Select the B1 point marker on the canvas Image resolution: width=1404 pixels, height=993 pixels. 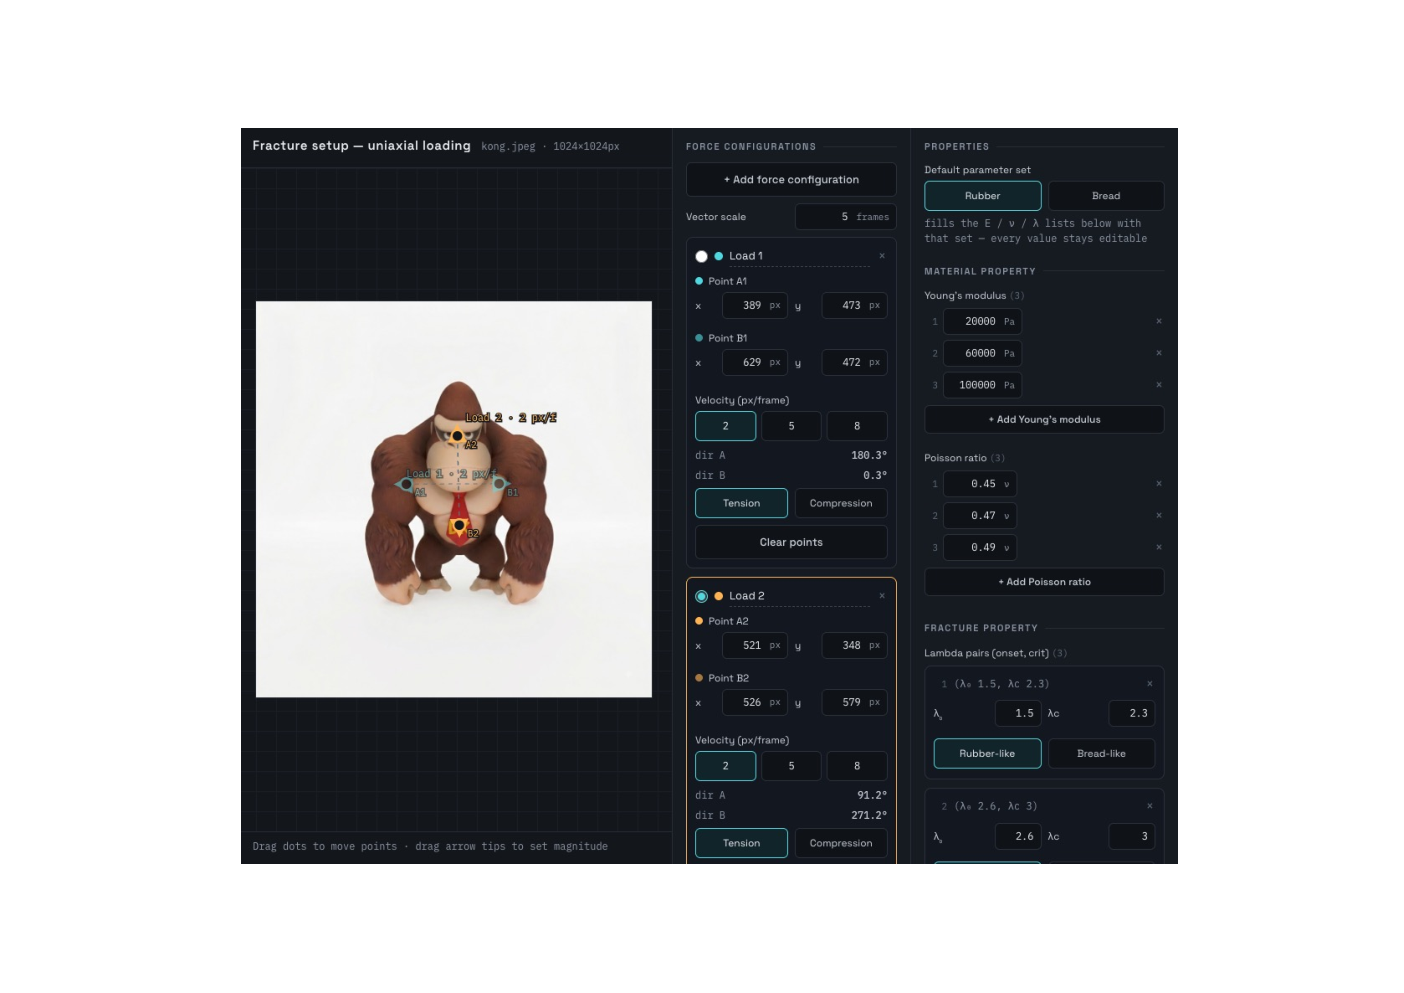click(499, 484)
